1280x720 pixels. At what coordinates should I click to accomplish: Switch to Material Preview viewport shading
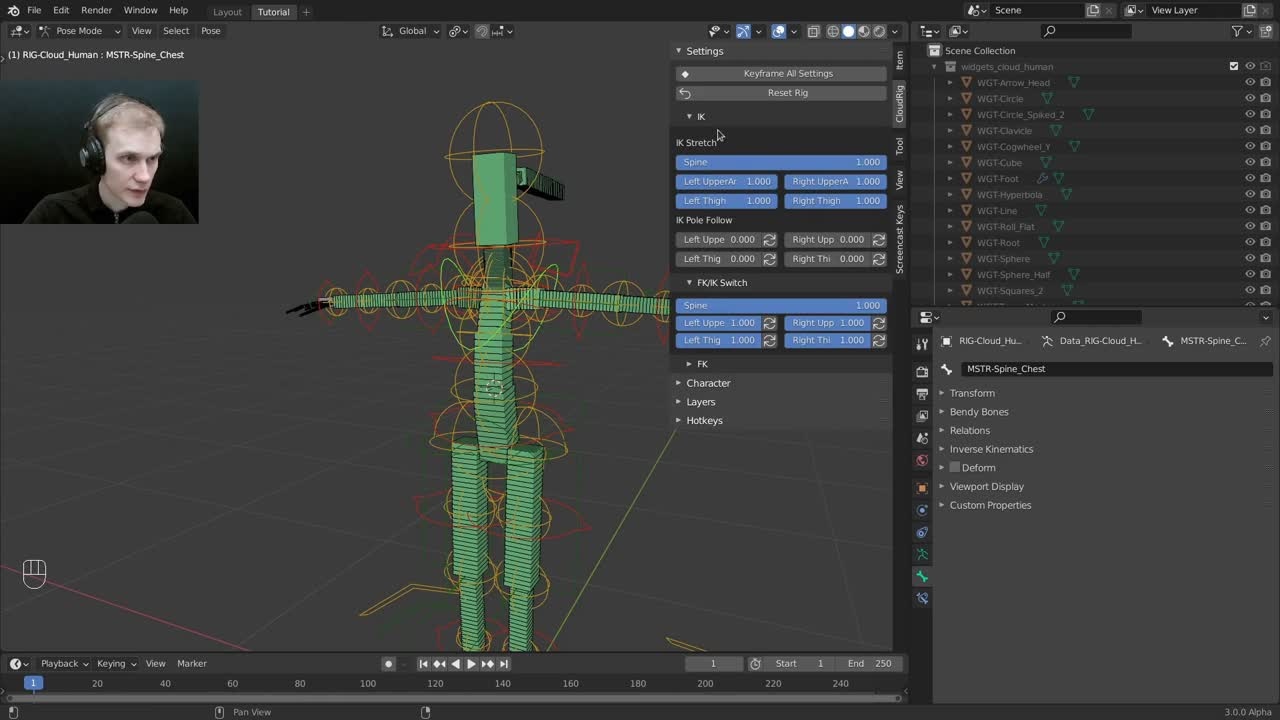863,31
